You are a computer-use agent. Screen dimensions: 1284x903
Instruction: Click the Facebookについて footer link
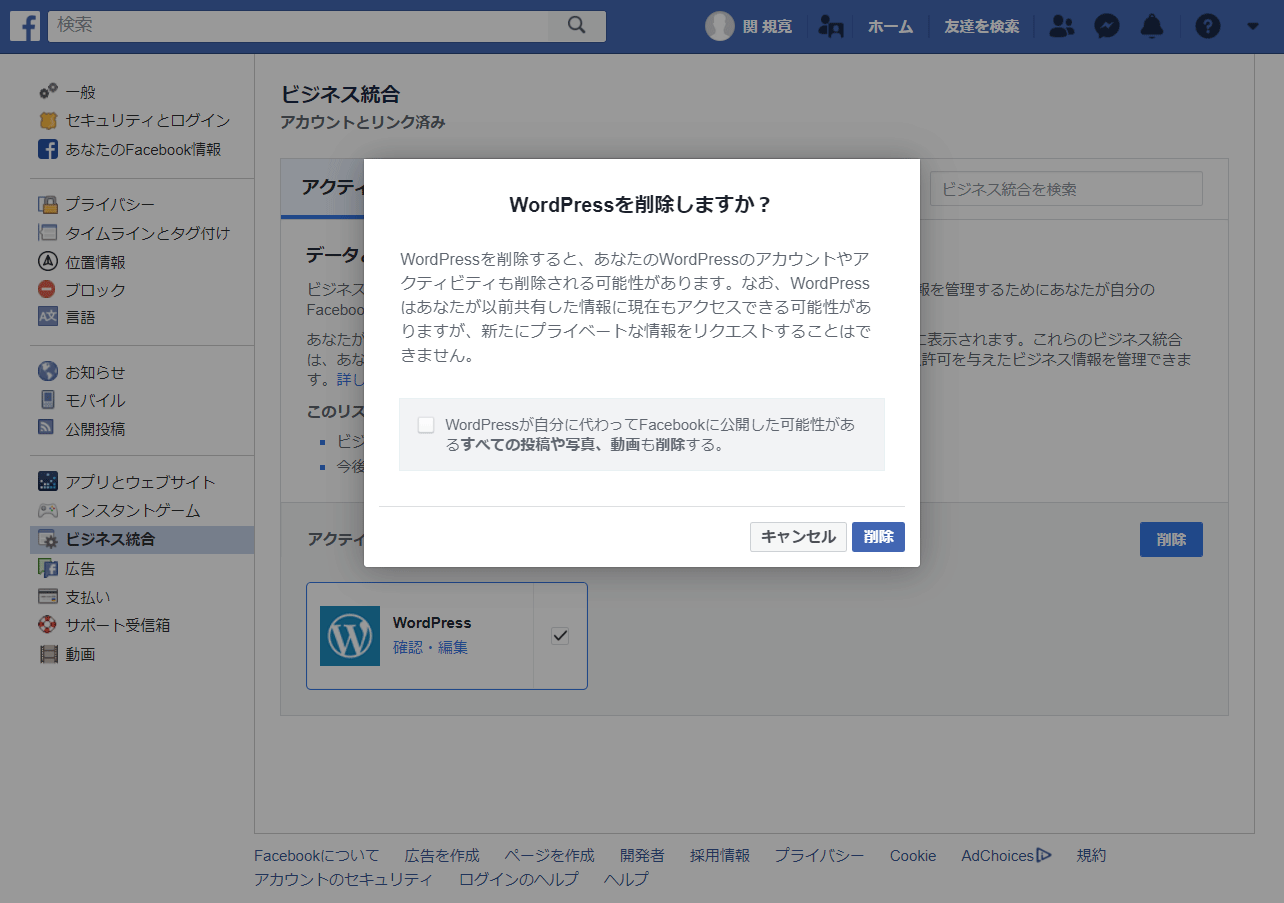(x=317, y=856)
